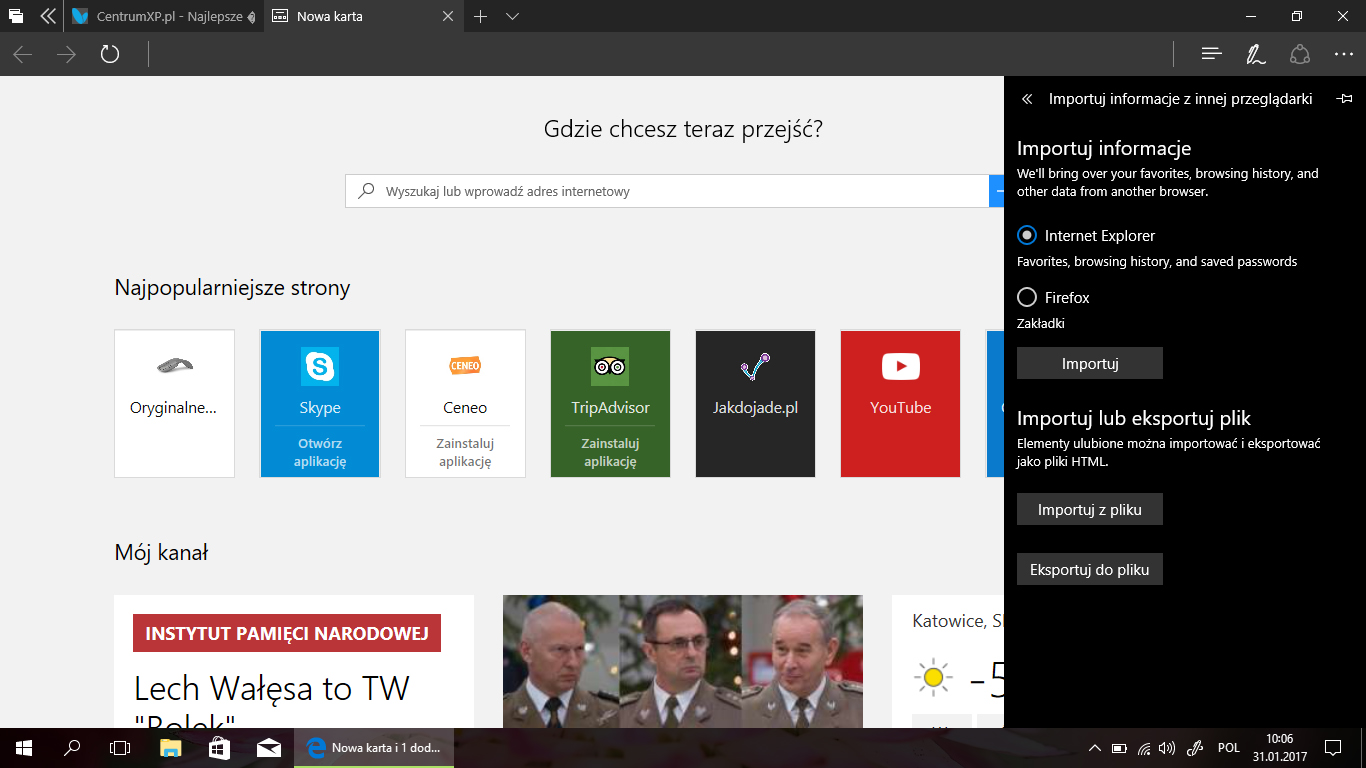This screenshot has width=1366, height=768.
Task: Open the YouTube tile
Action: coord(900,403)
